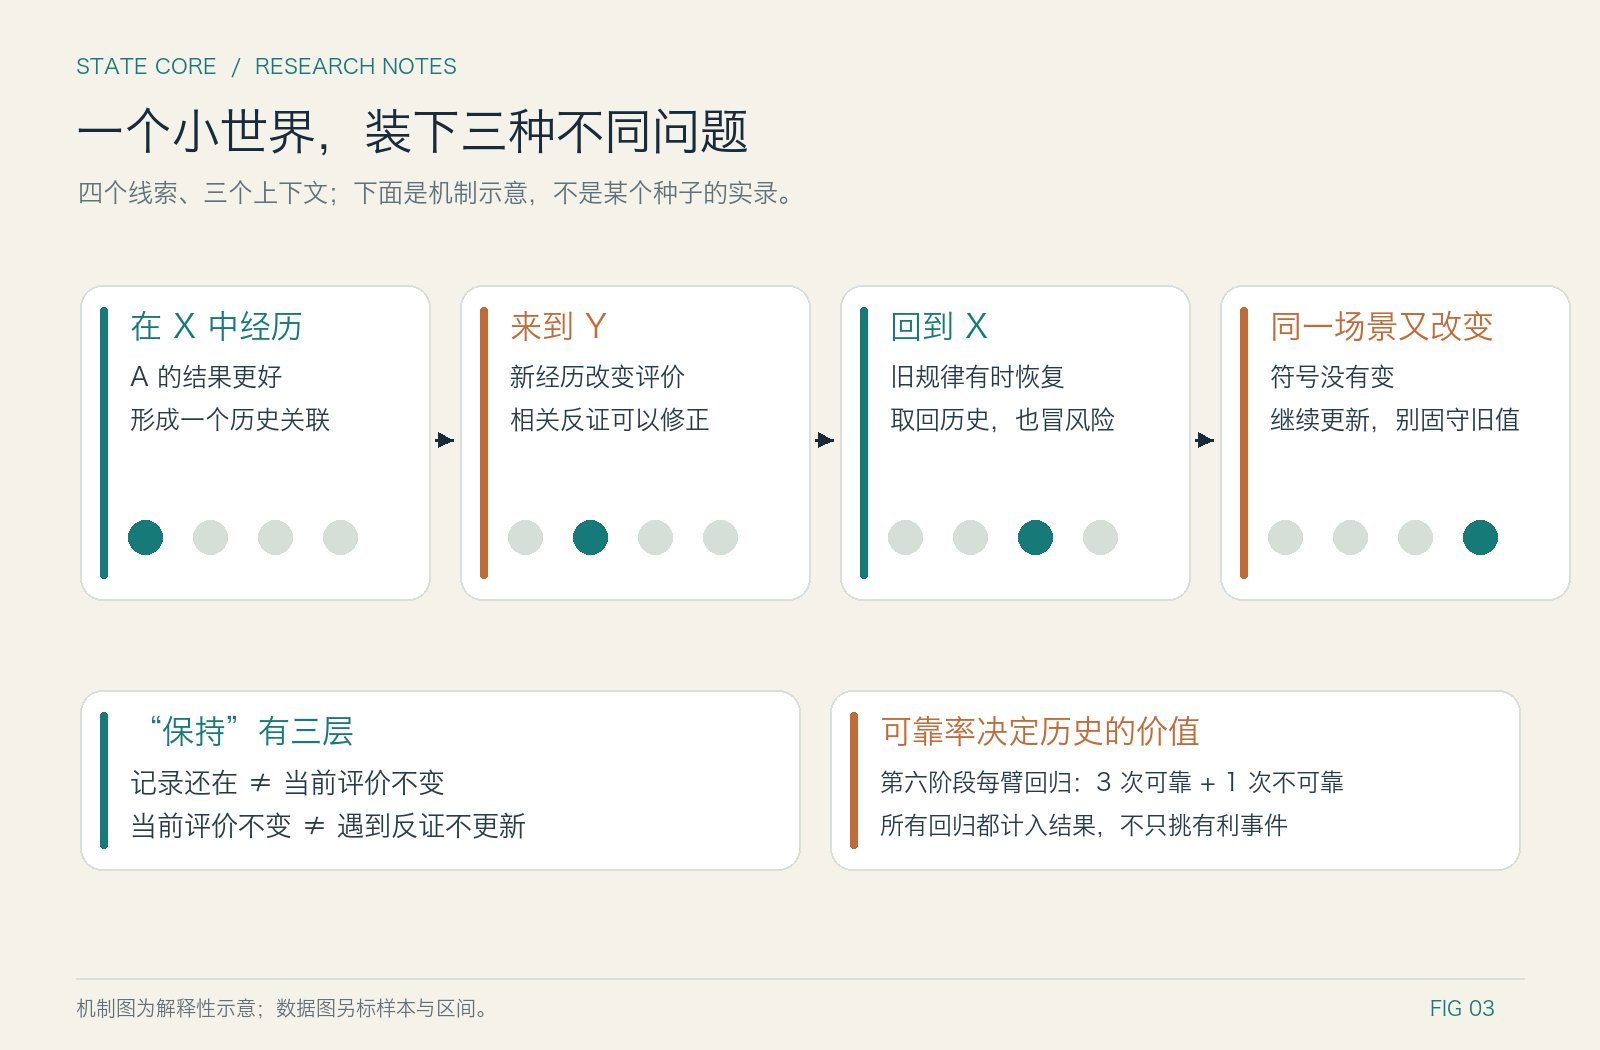Click the STATE CORE header text
This screenshot has height=1050, width=1600.
pos(146,66)
